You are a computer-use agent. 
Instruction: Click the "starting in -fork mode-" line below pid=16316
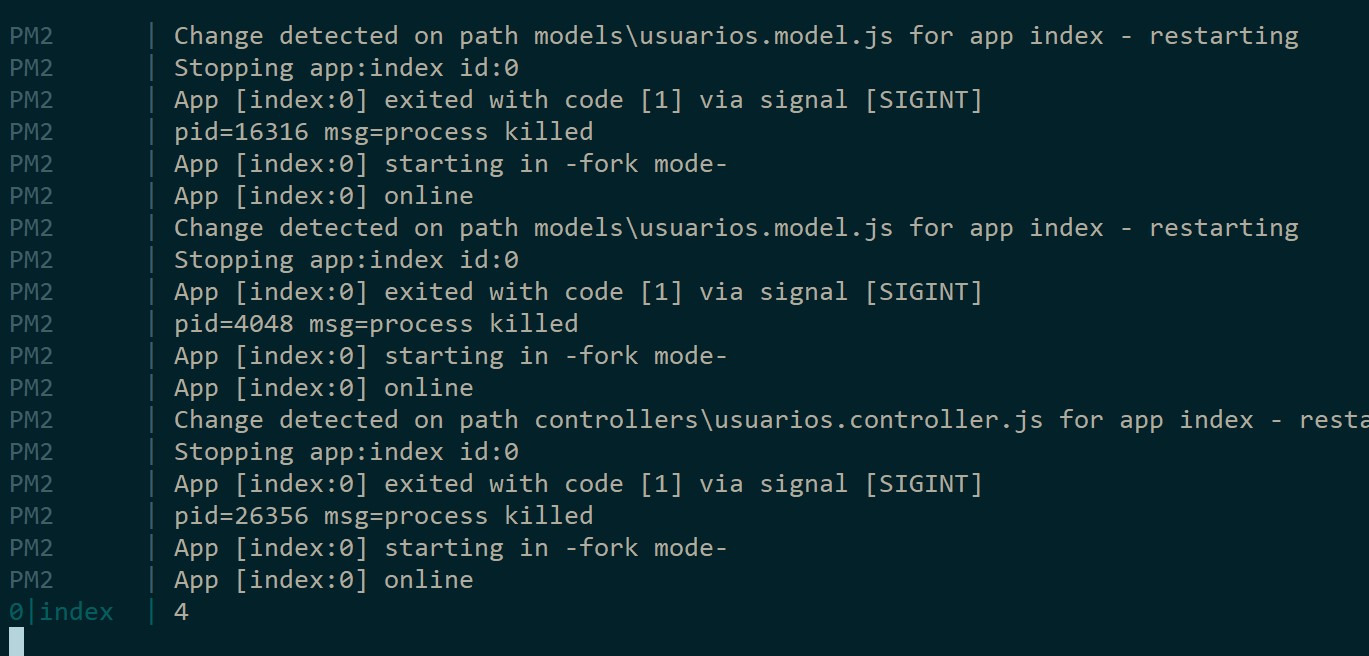click(x=450, y=164)
